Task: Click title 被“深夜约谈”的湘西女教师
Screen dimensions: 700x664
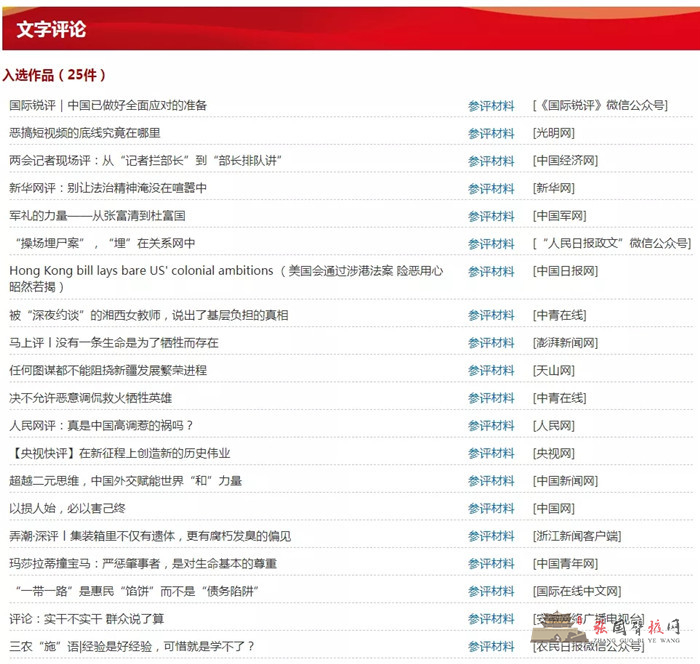Action: click(x=149, y=315)
